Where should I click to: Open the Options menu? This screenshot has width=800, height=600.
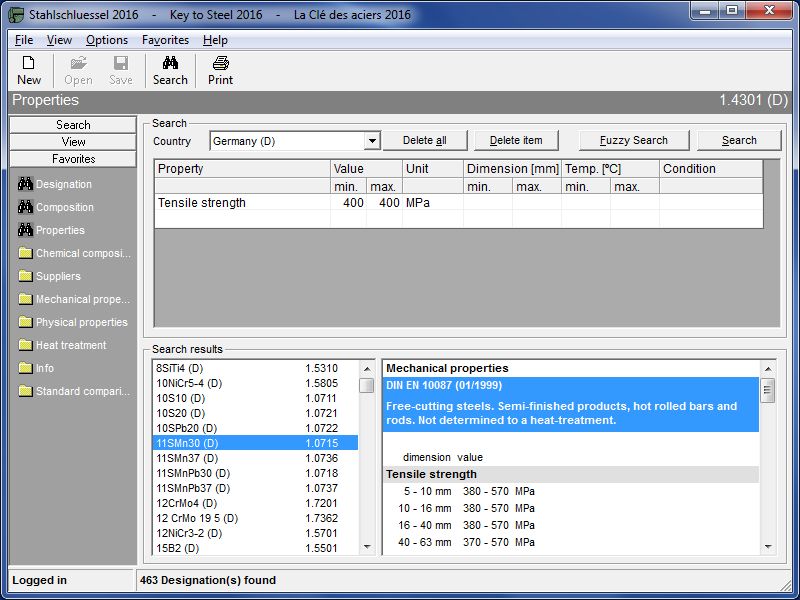point(107,40)
